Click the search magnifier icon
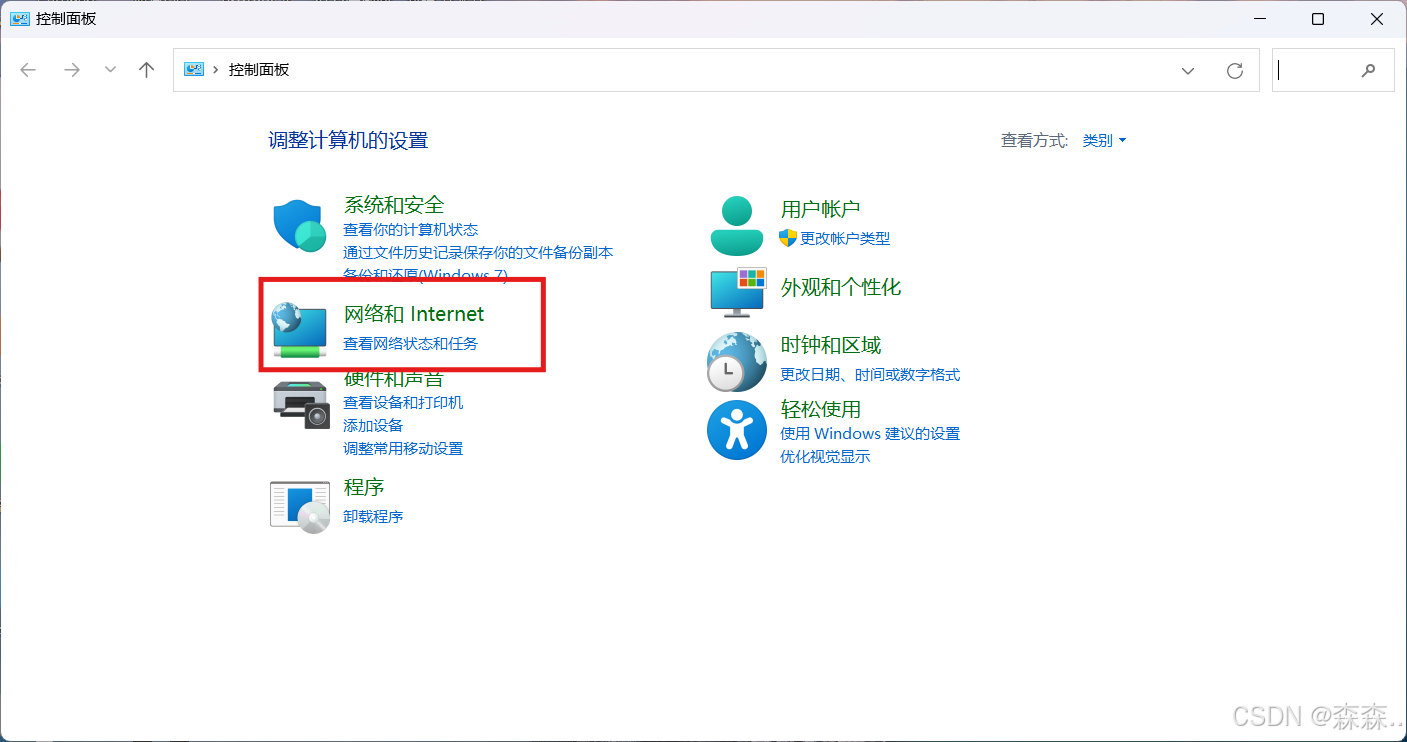The width and height of the screenshot is (1407, 742). pyautogui.click(x=1369, y=71)
